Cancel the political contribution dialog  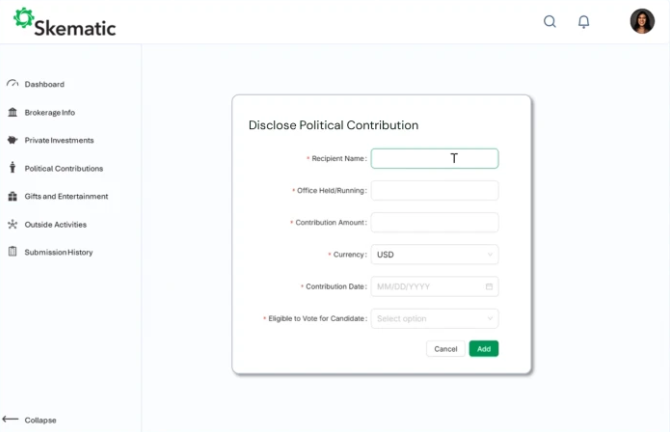pyautogui.click(x=446, y=349)
